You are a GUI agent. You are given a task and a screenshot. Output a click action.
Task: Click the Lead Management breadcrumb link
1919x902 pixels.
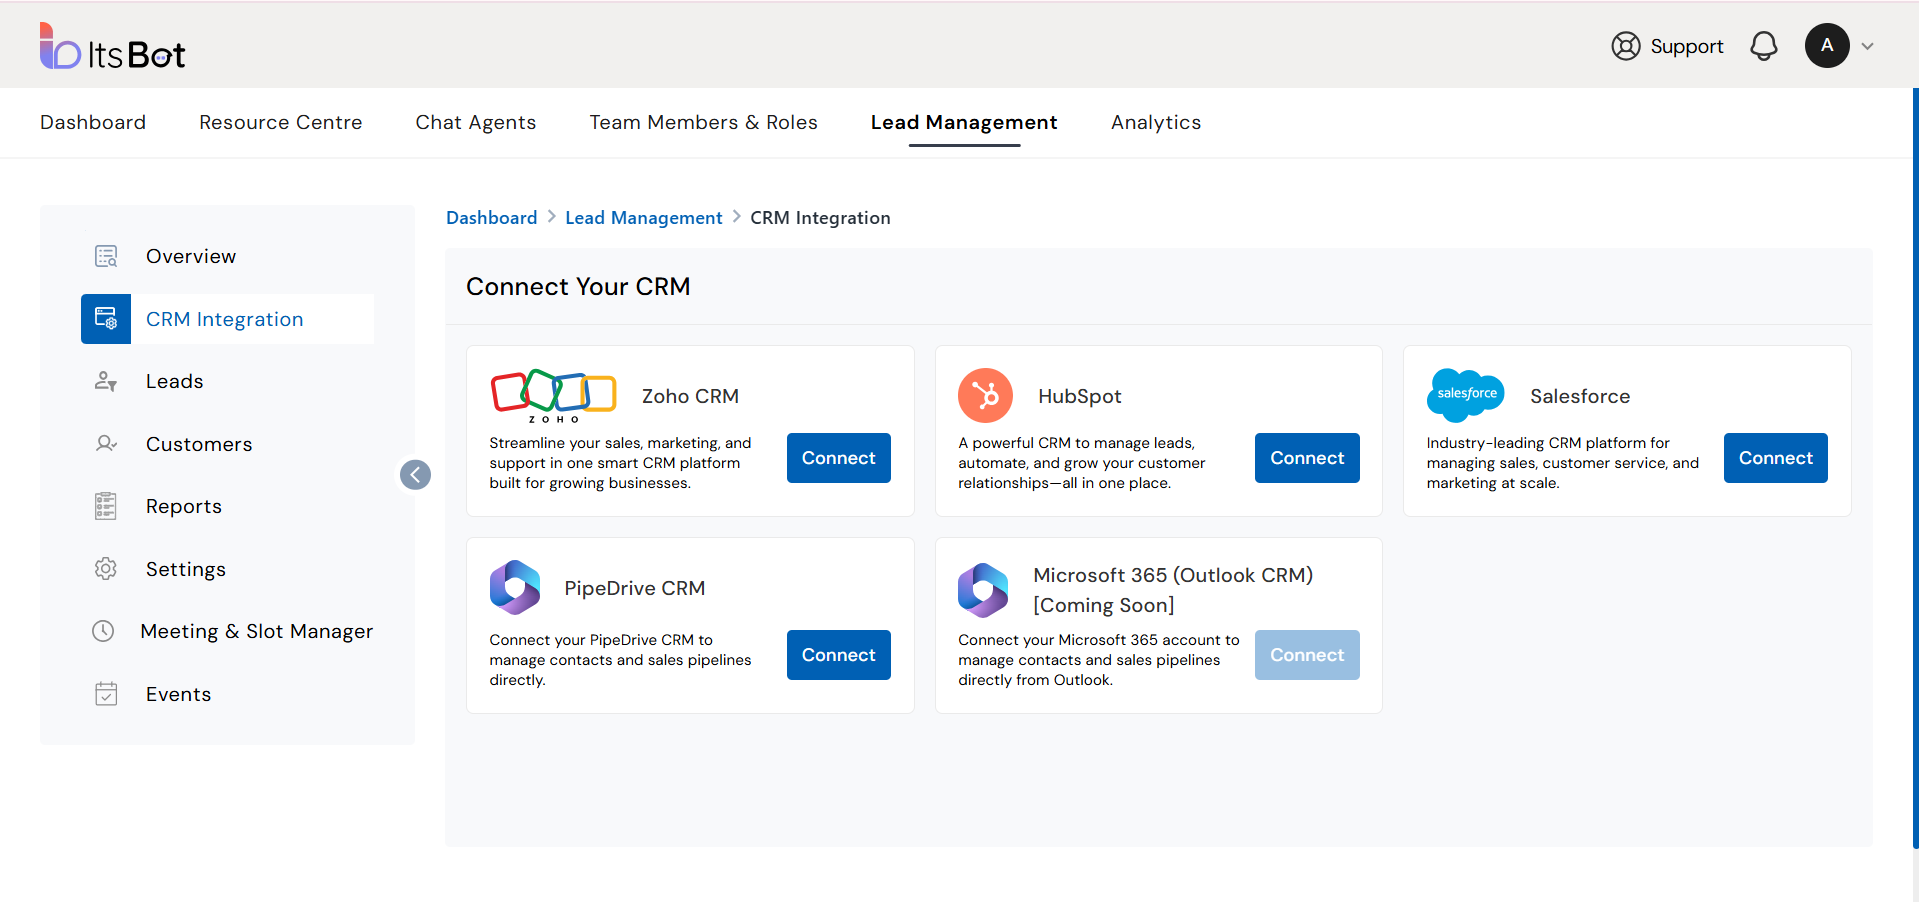click(x=643, y=218)
